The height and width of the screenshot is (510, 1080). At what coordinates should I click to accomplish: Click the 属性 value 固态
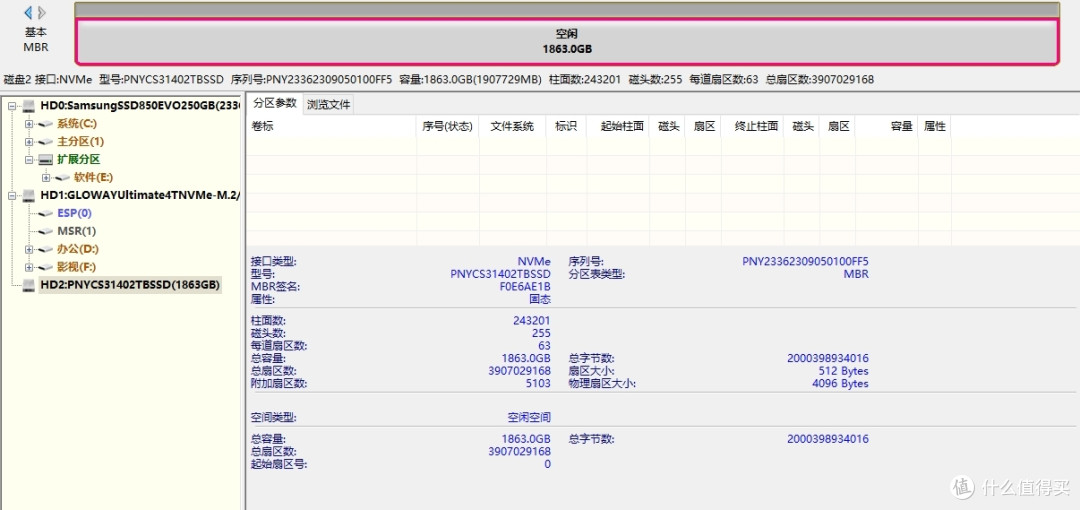pyautogui.click(x=540, y=300)
